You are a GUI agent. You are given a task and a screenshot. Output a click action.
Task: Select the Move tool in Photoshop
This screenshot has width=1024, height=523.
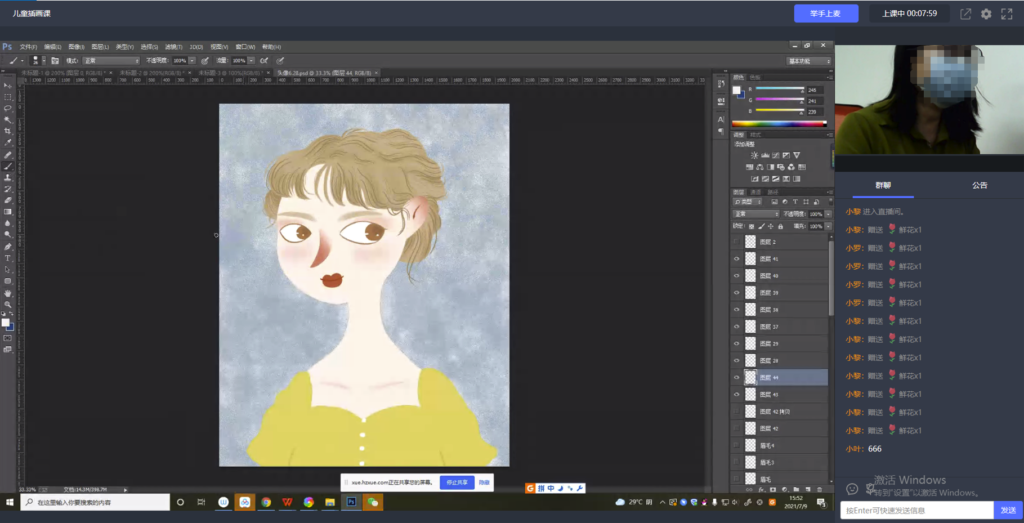click(8, 86)
